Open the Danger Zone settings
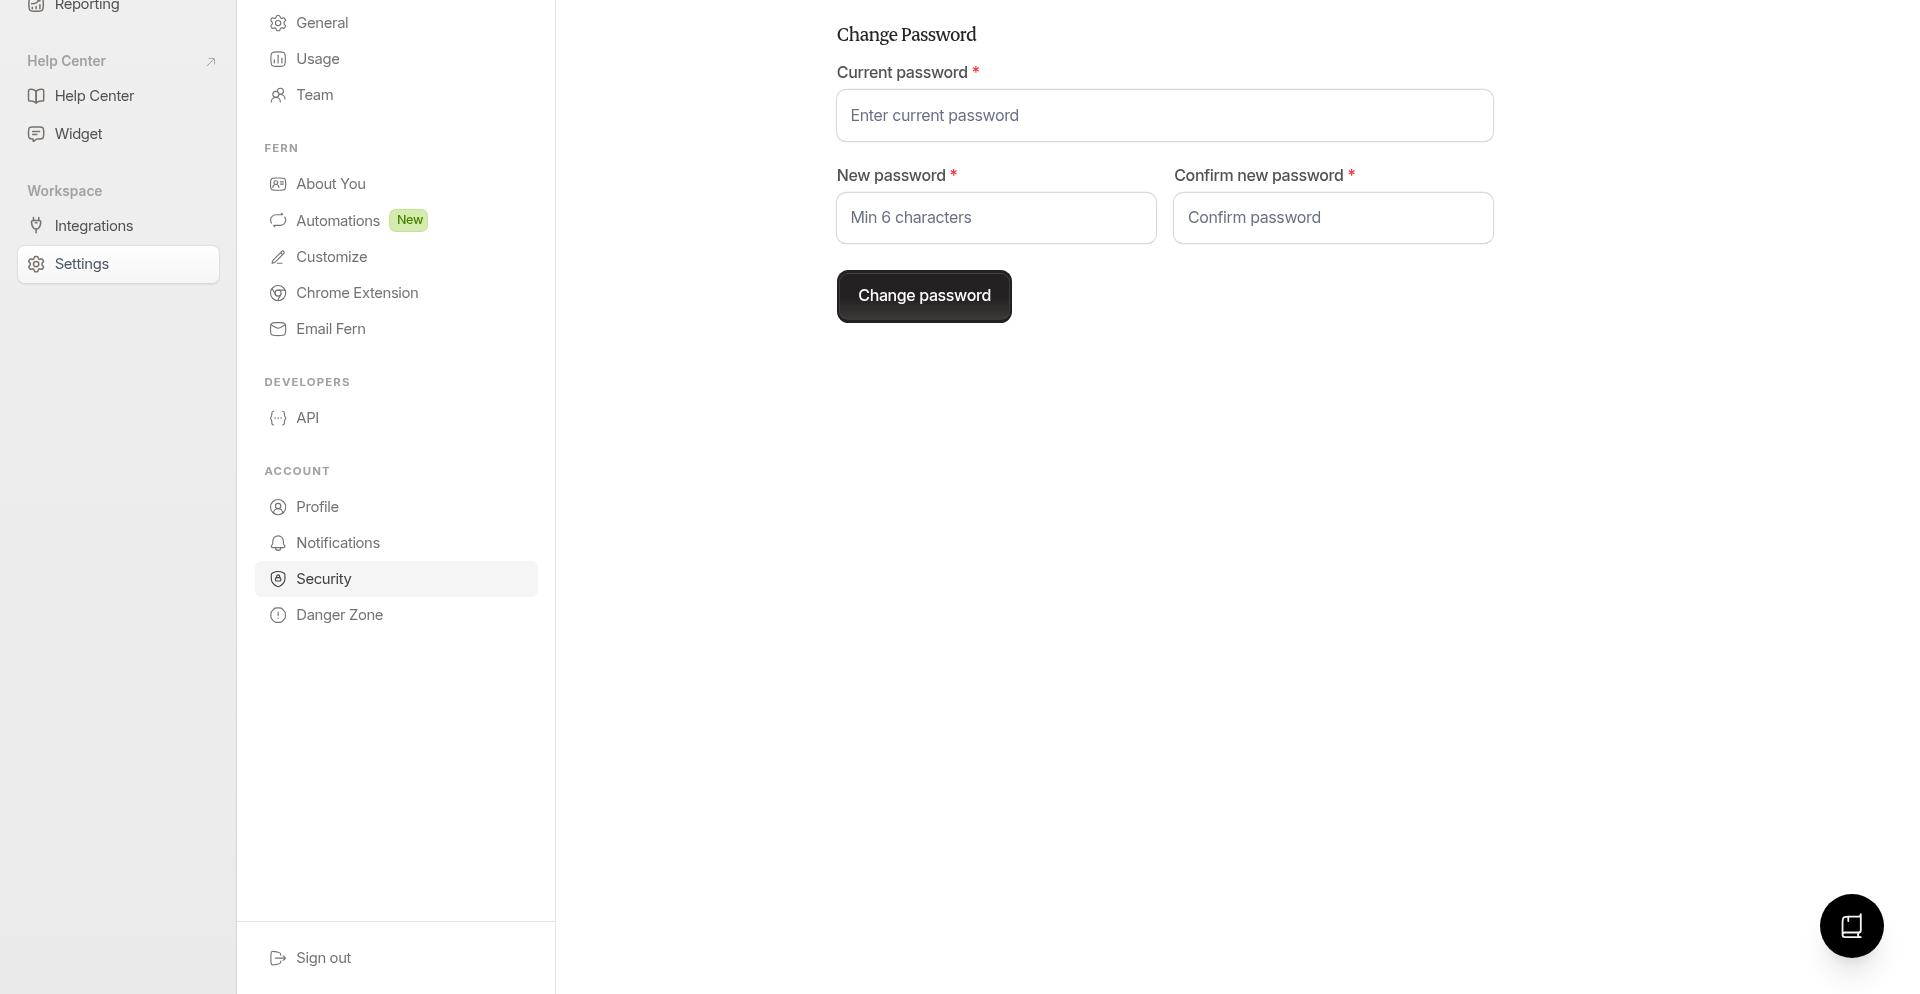1920x994 pixels. click(x=339, y=615)
